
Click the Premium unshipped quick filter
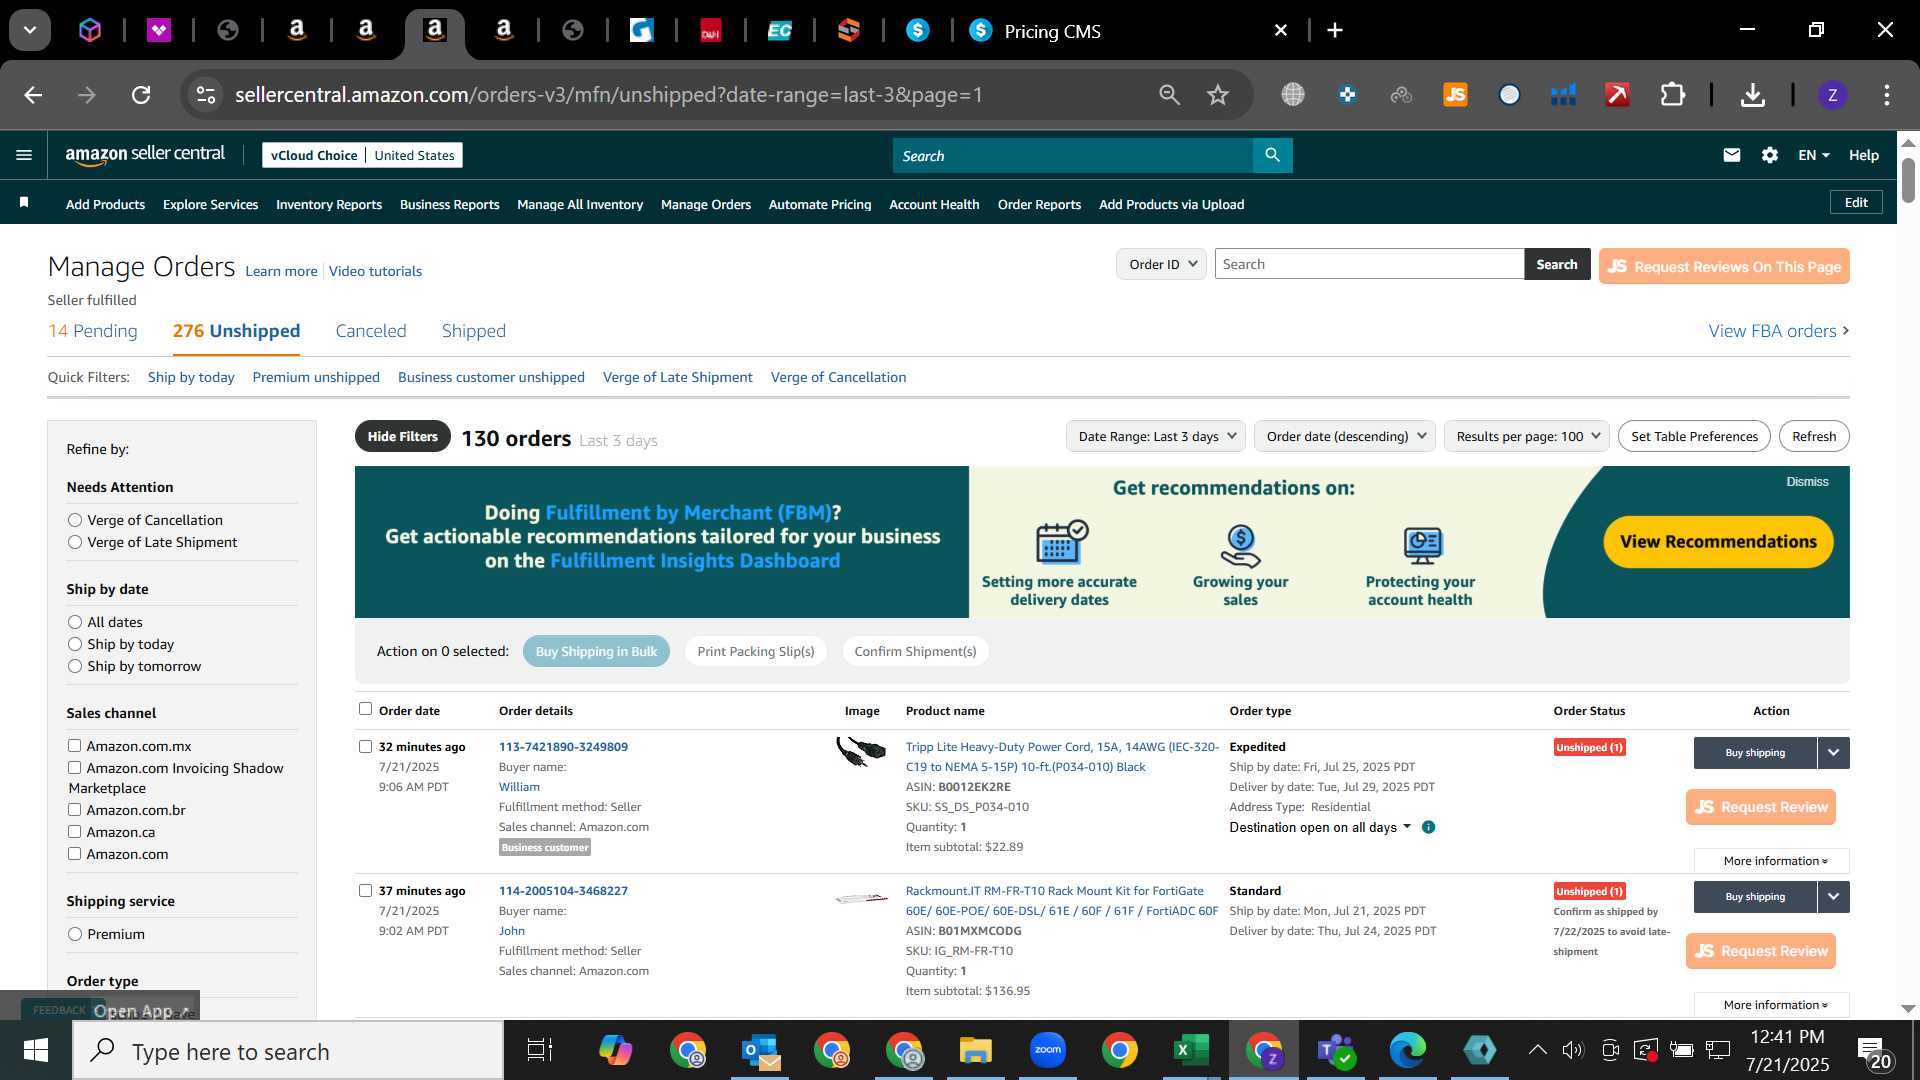click(x=316, y=377)
